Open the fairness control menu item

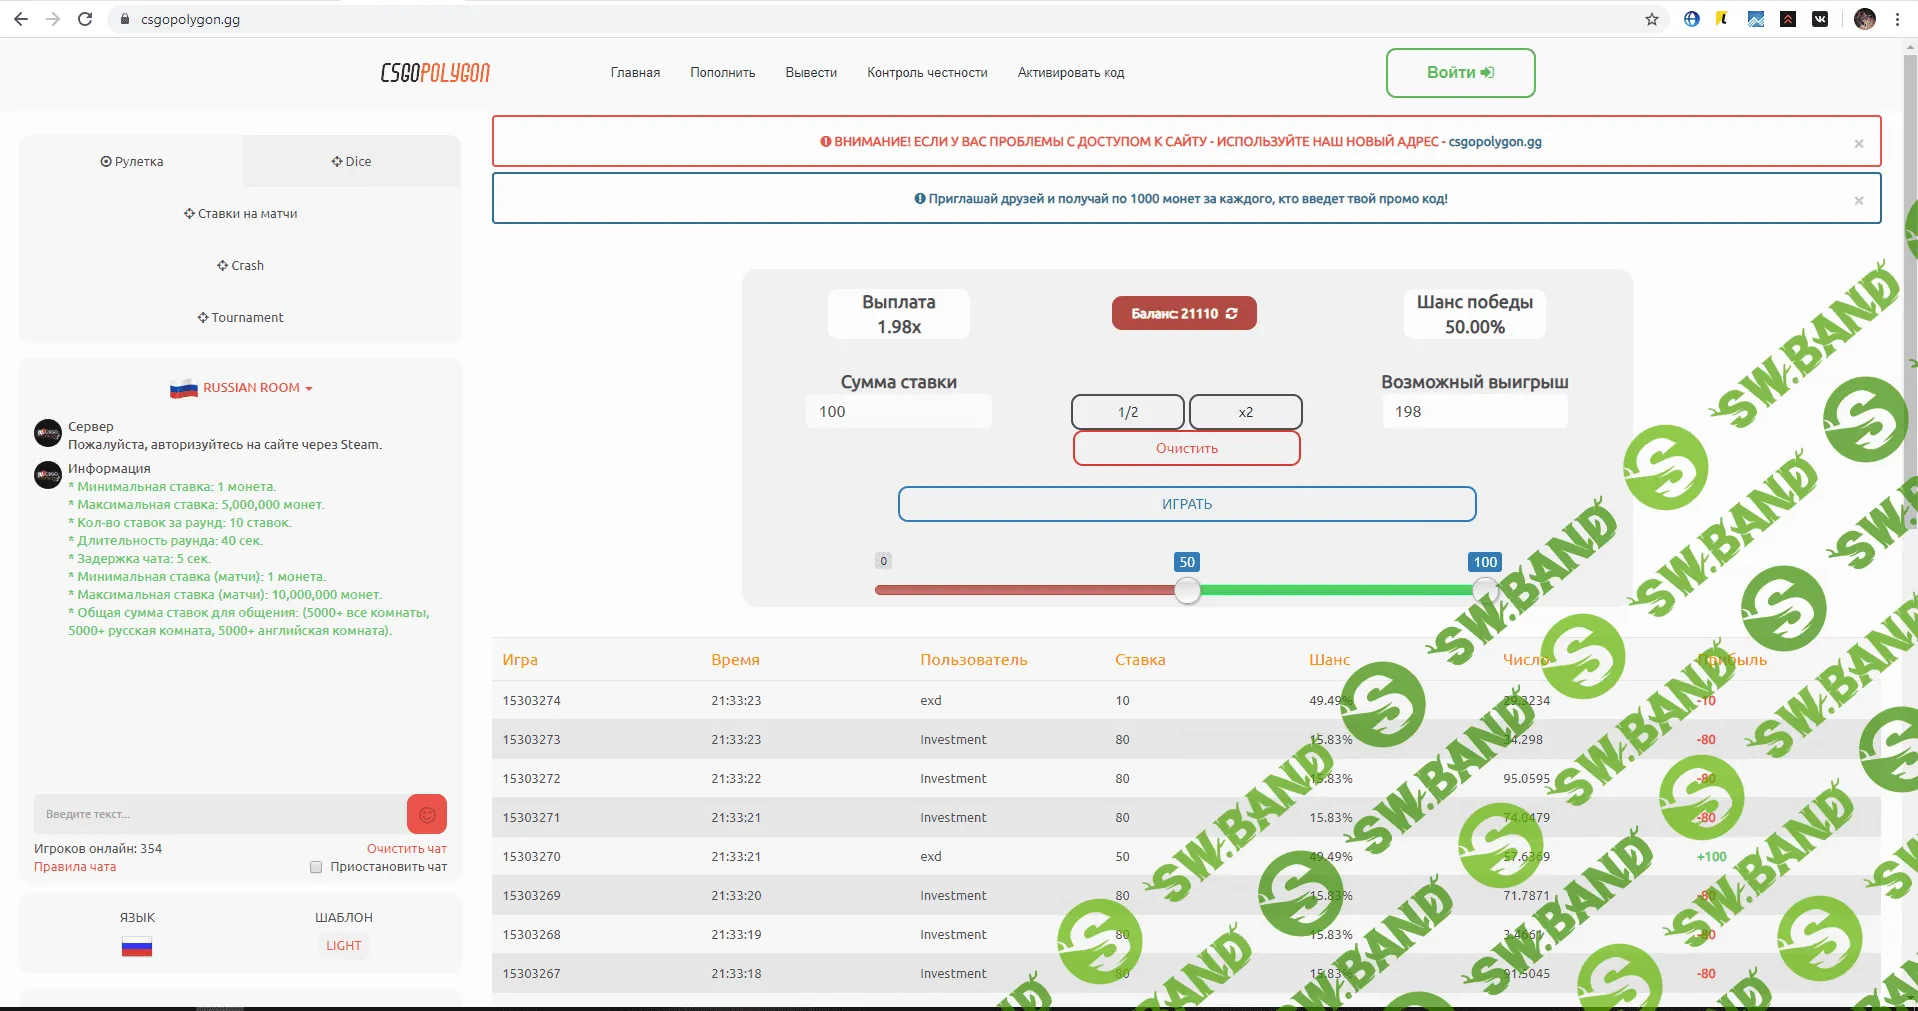pyautogui.click(x=926, y=73)
